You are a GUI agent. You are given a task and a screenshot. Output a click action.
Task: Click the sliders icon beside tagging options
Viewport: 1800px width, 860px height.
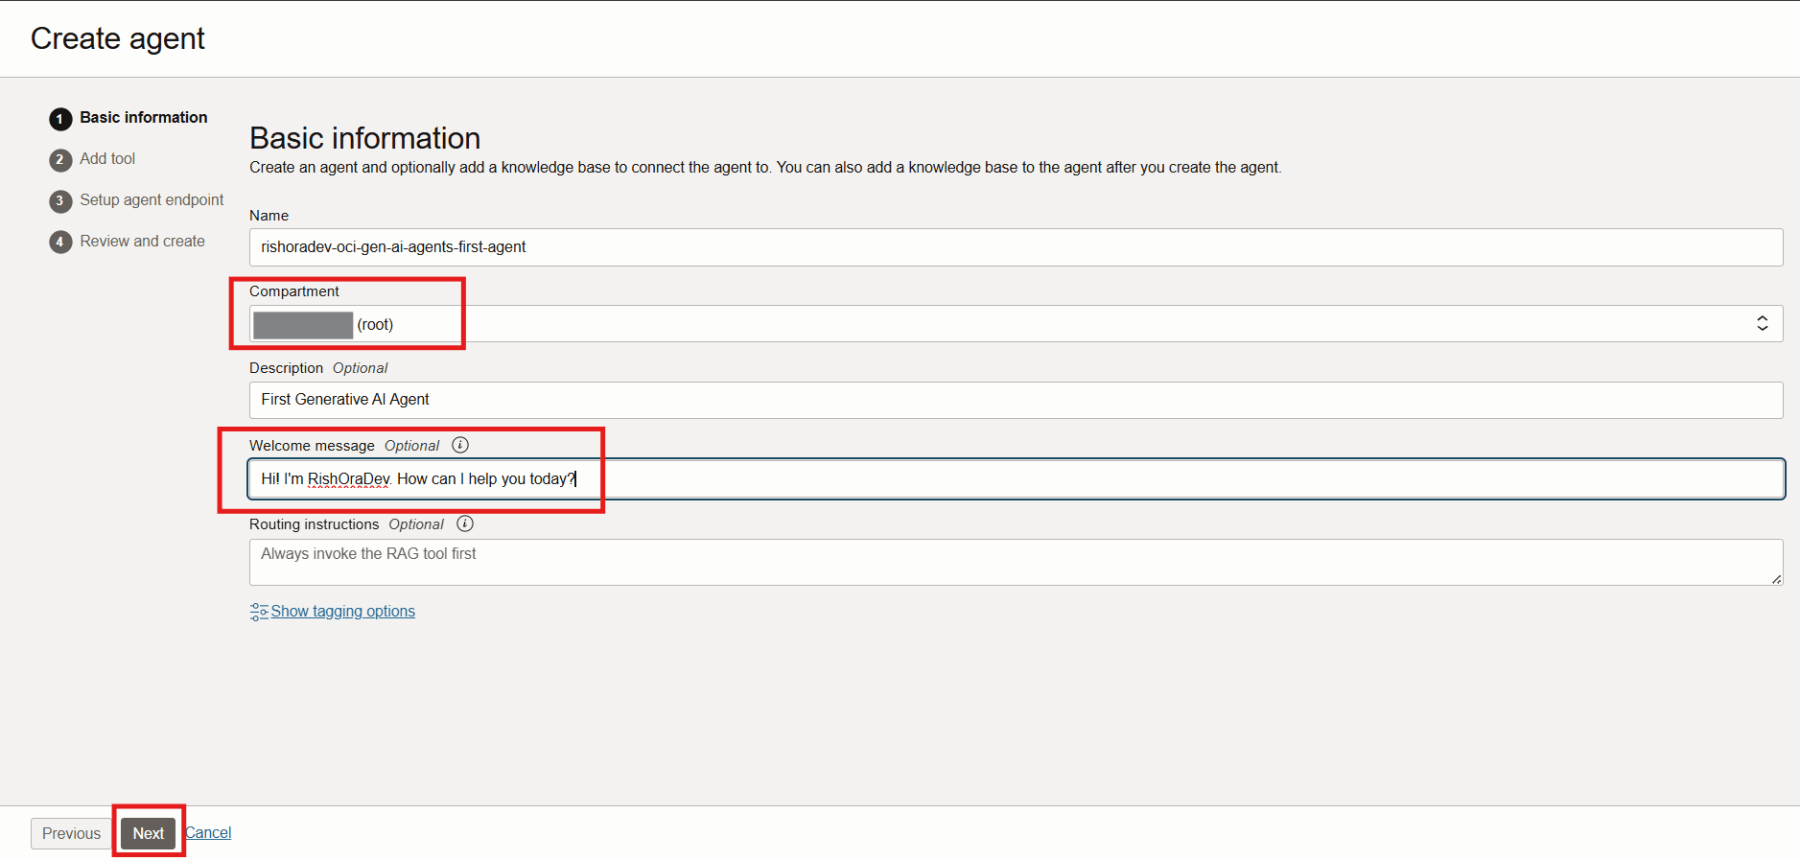(259, 612)
